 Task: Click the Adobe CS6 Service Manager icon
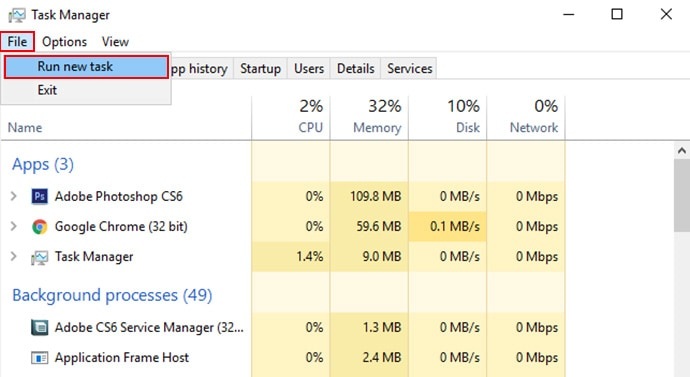click(x=40, y=327)
